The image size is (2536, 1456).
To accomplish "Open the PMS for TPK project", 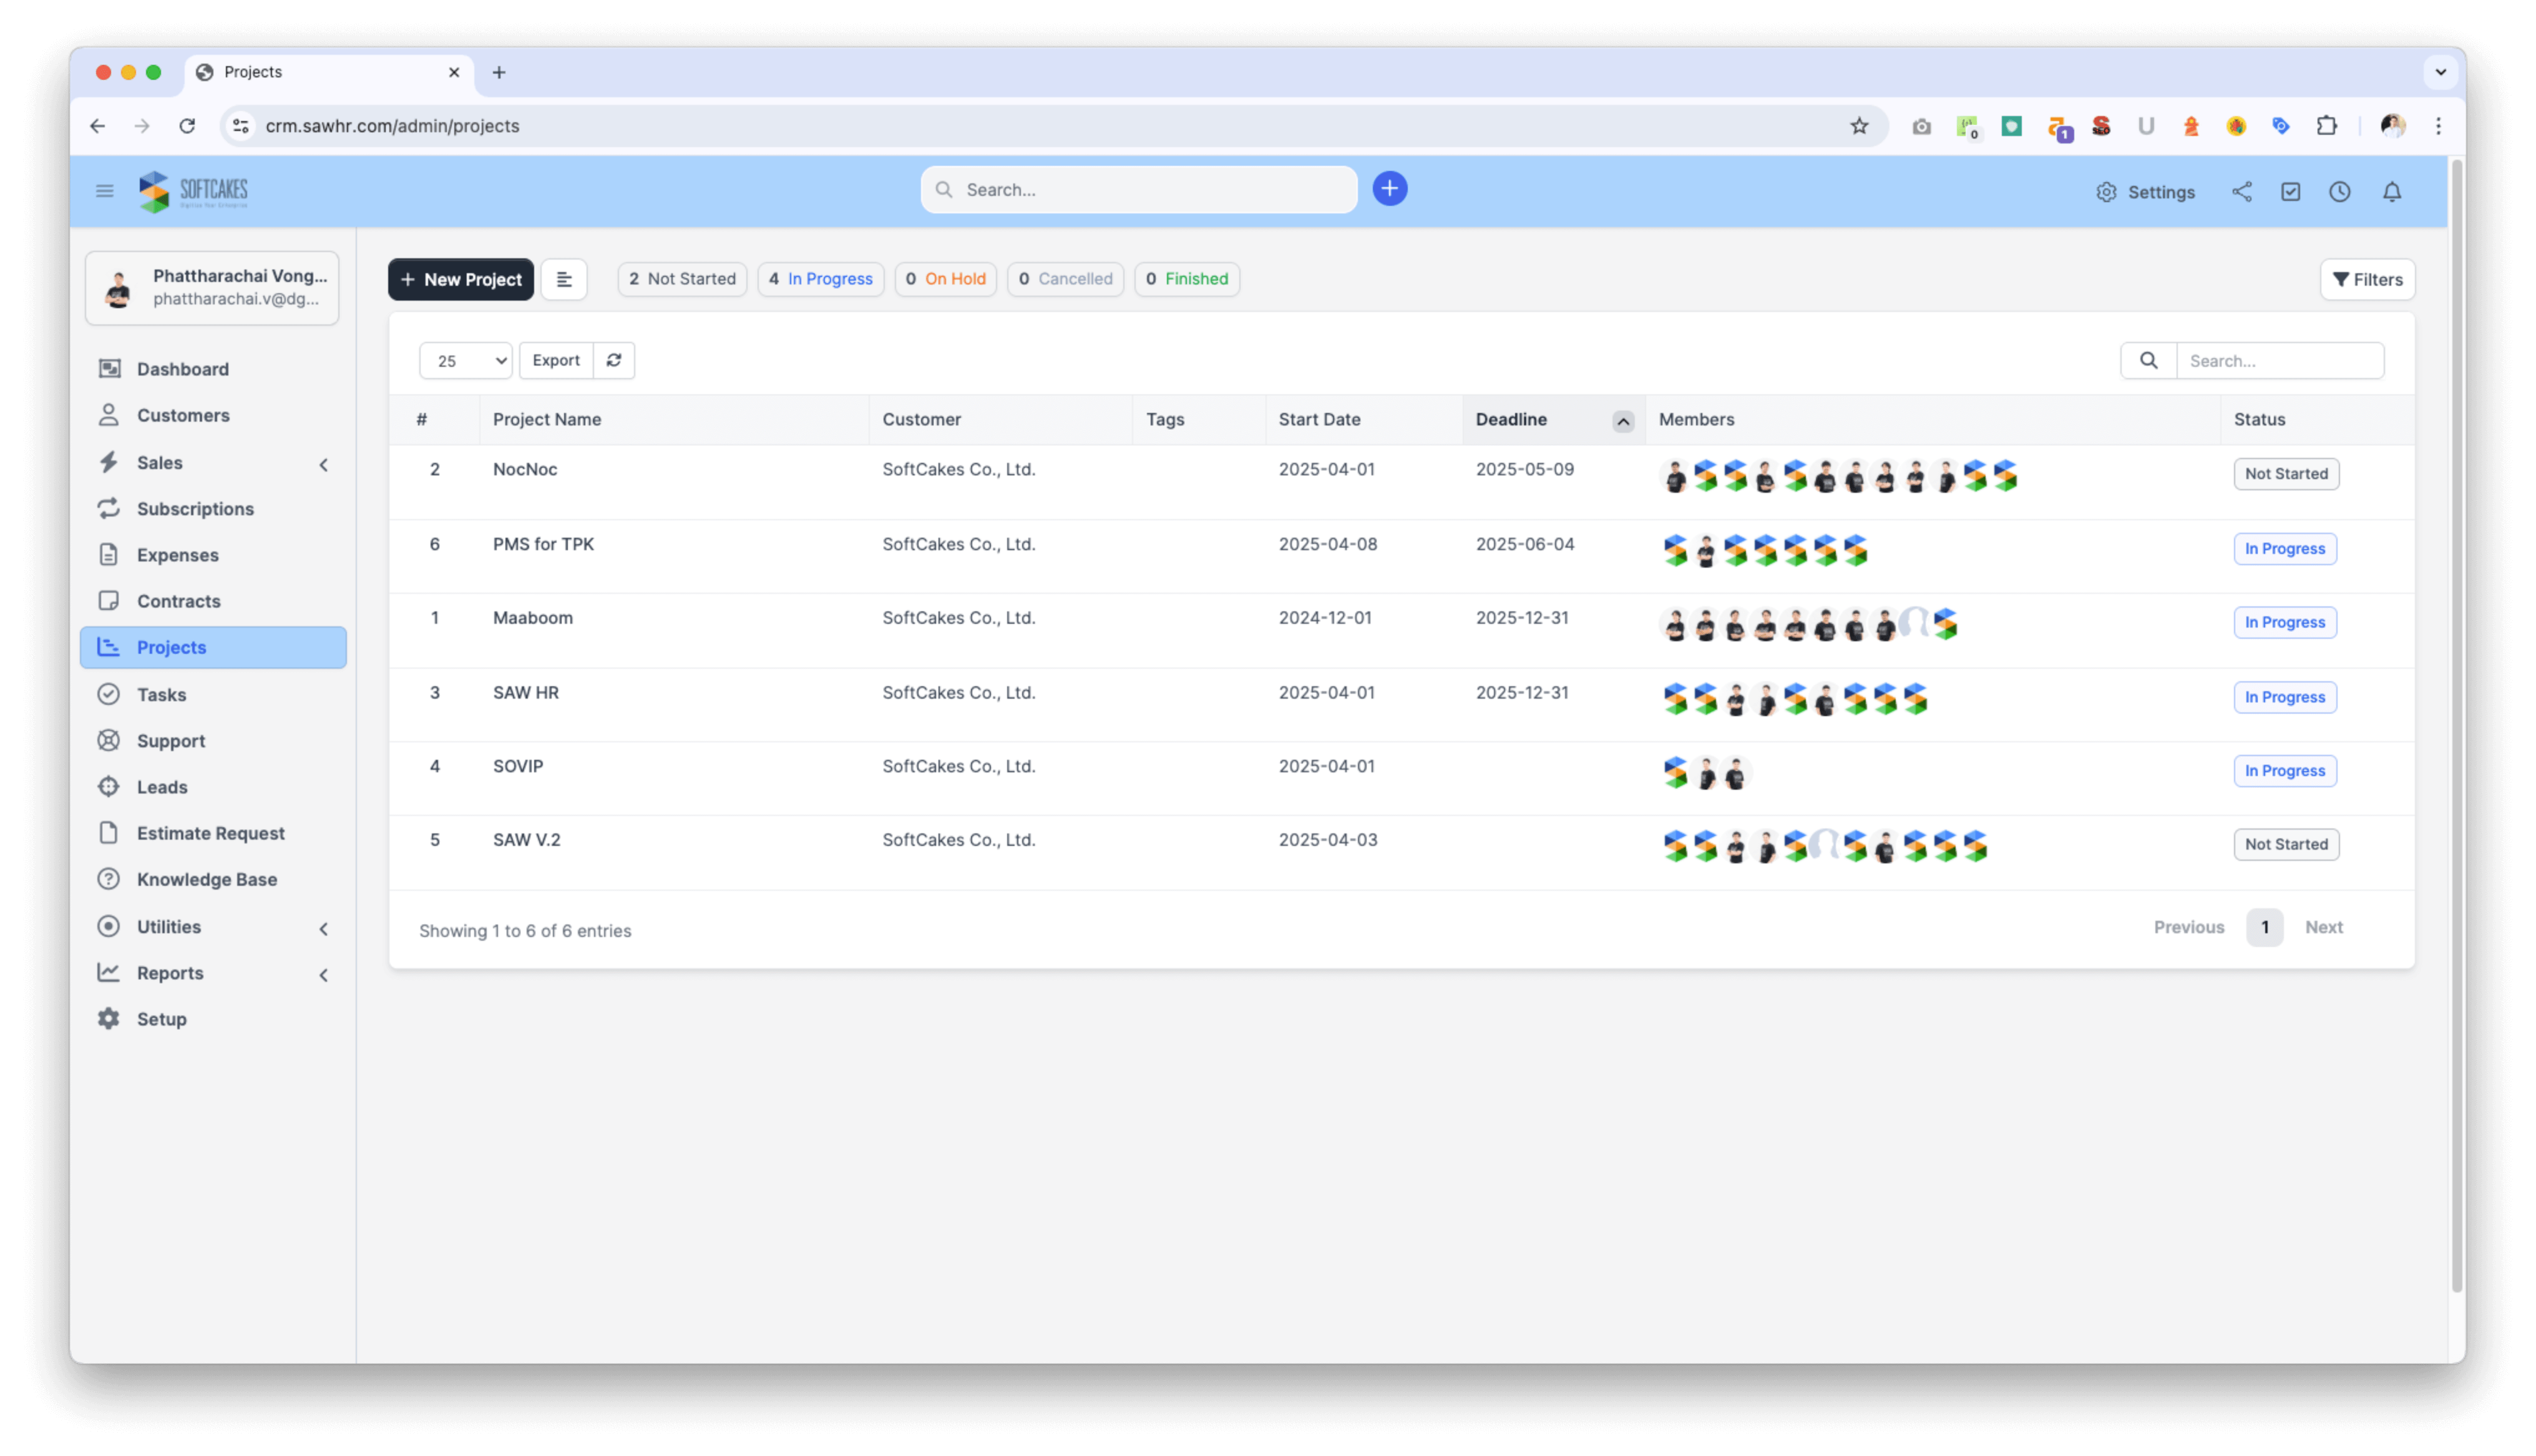I will coord(543,544).
